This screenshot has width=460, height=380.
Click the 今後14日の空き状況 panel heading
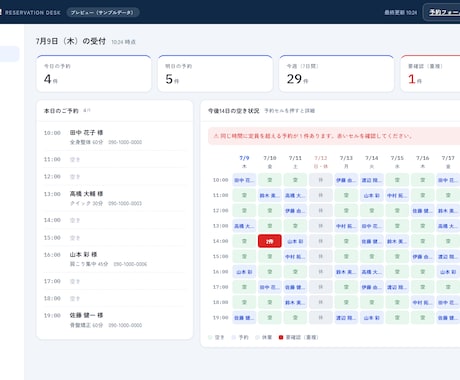[x=234, y=111]
